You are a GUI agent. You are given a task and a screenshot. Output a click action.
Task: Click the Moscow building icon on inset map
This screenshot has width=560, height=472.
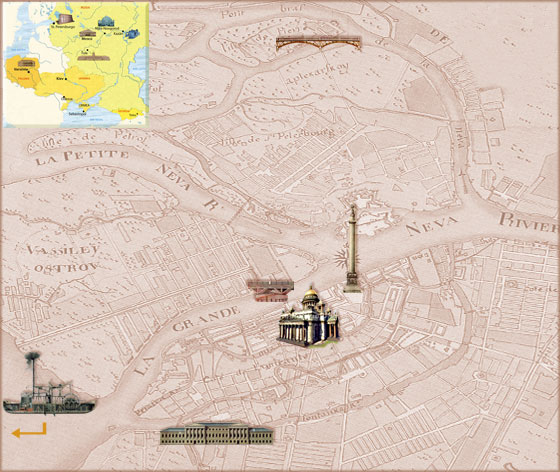point(88,34)
